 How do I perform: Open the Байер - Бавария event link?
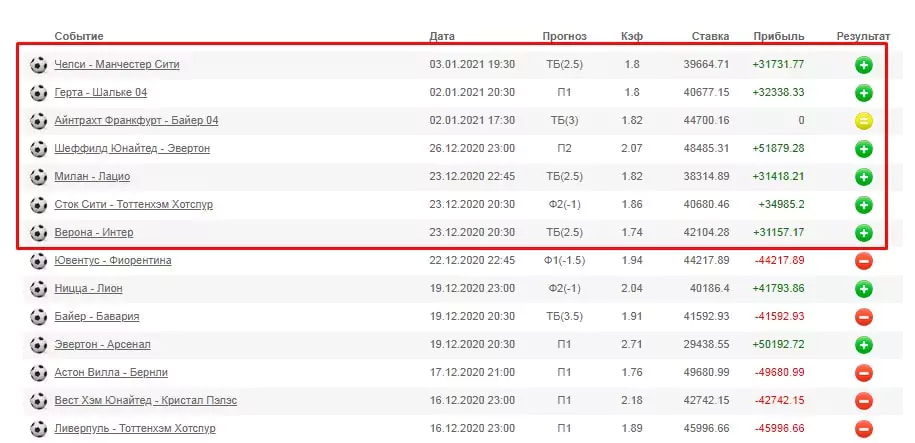[x=97, y=316]
